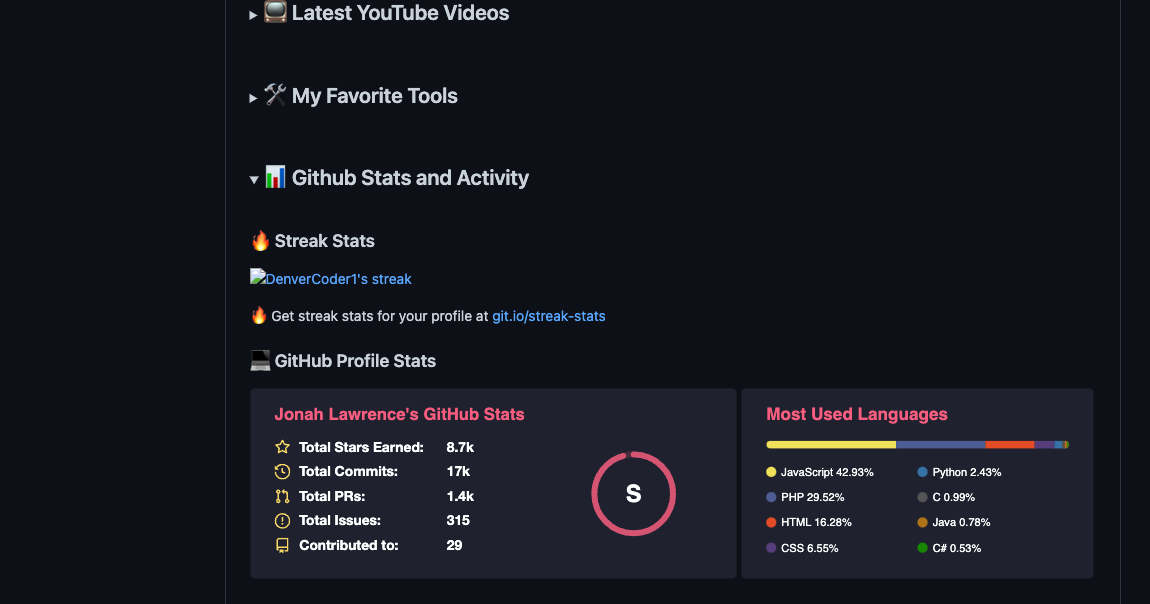Select the pull request icon next to Total PRs
Image resolution: width=1150 pixels, height=604 pixels.
click(281, 496)
